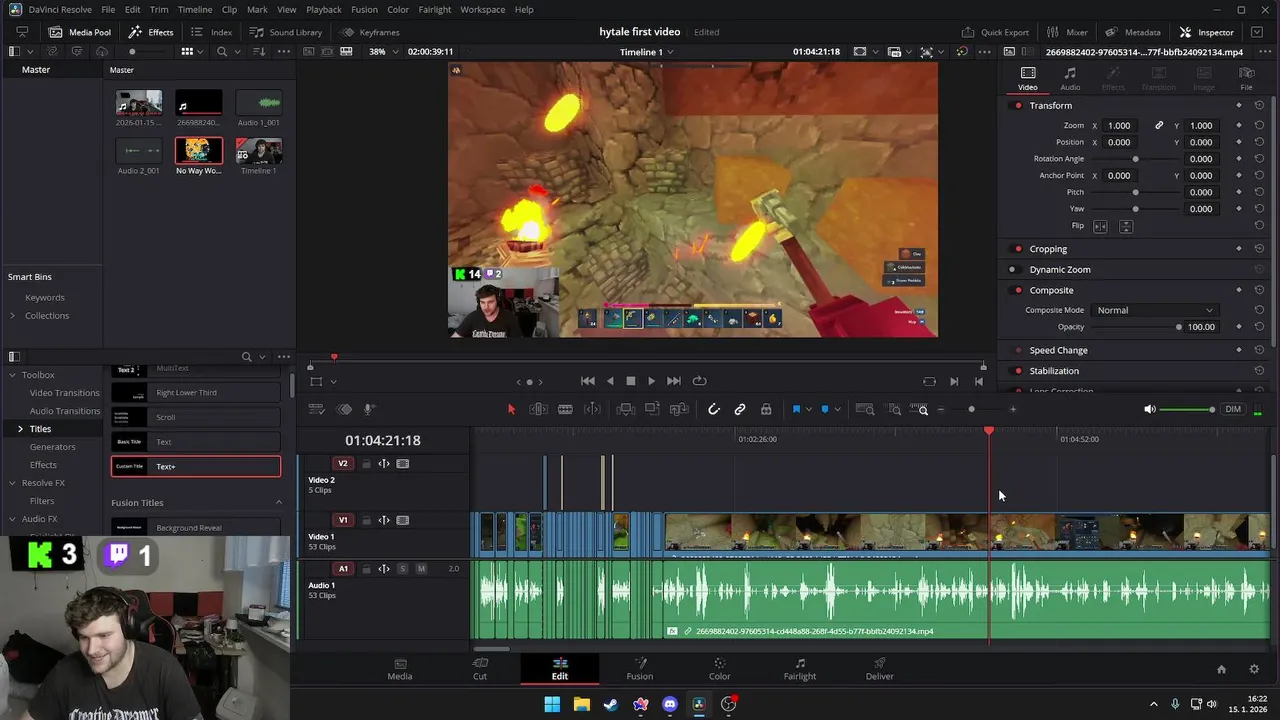Open Discord from the taskbar
This screenshot has width=1280, height=720.
click(670, 704)
